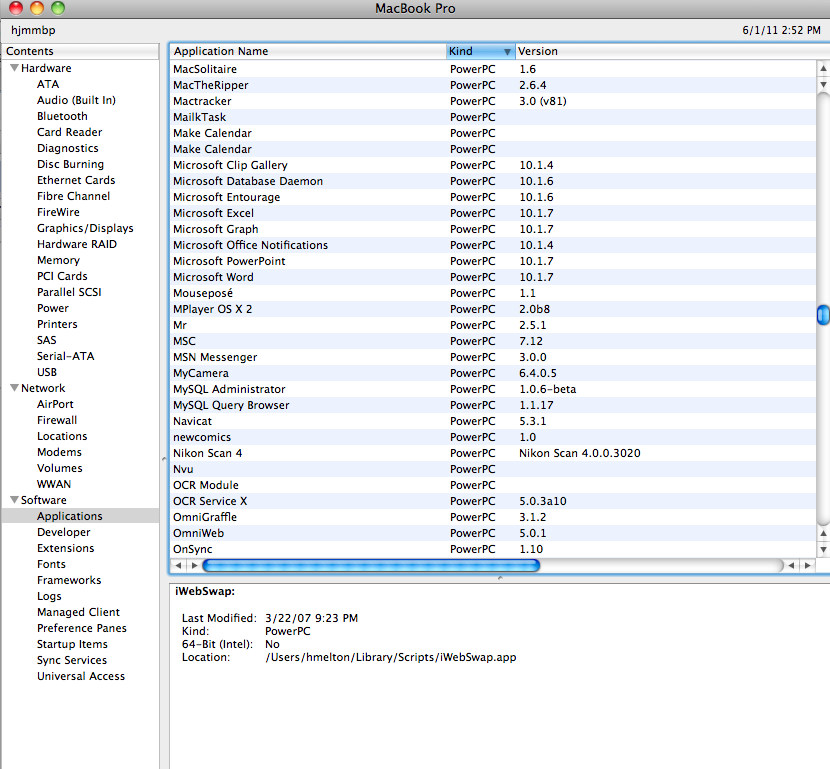Collapse the Software disclosure triangle
This screenshot has width=830, height=769.
tap(14, 500)
